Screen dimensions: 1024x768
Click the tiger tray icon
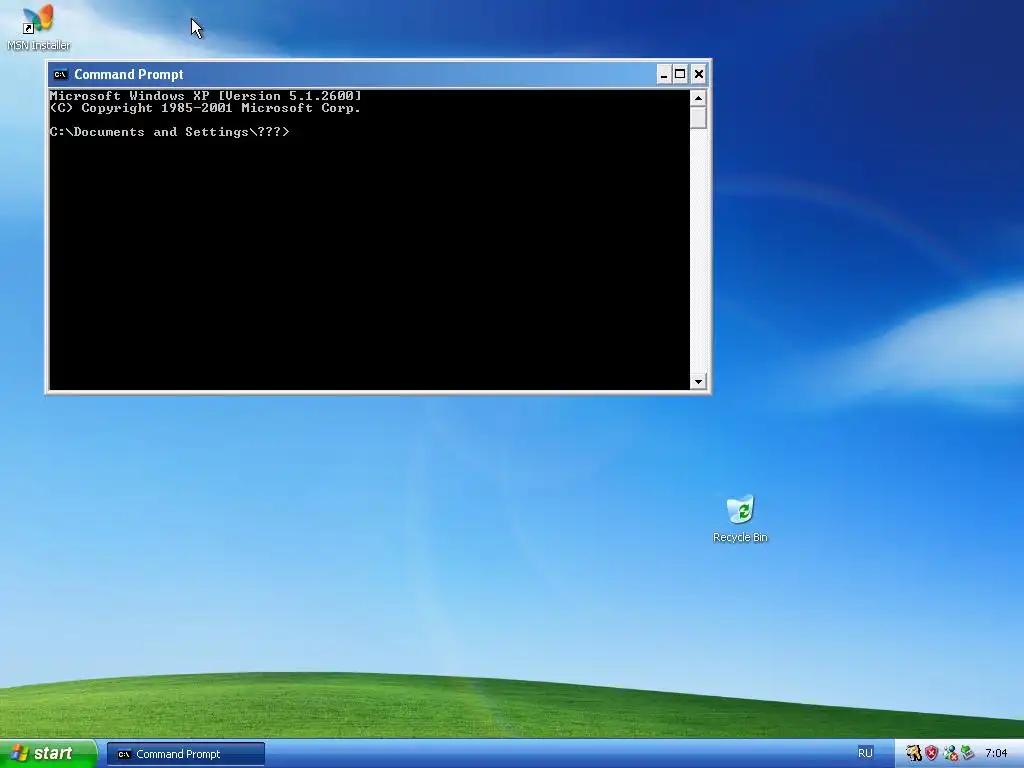pyautogui.click(x=914, y=753)
